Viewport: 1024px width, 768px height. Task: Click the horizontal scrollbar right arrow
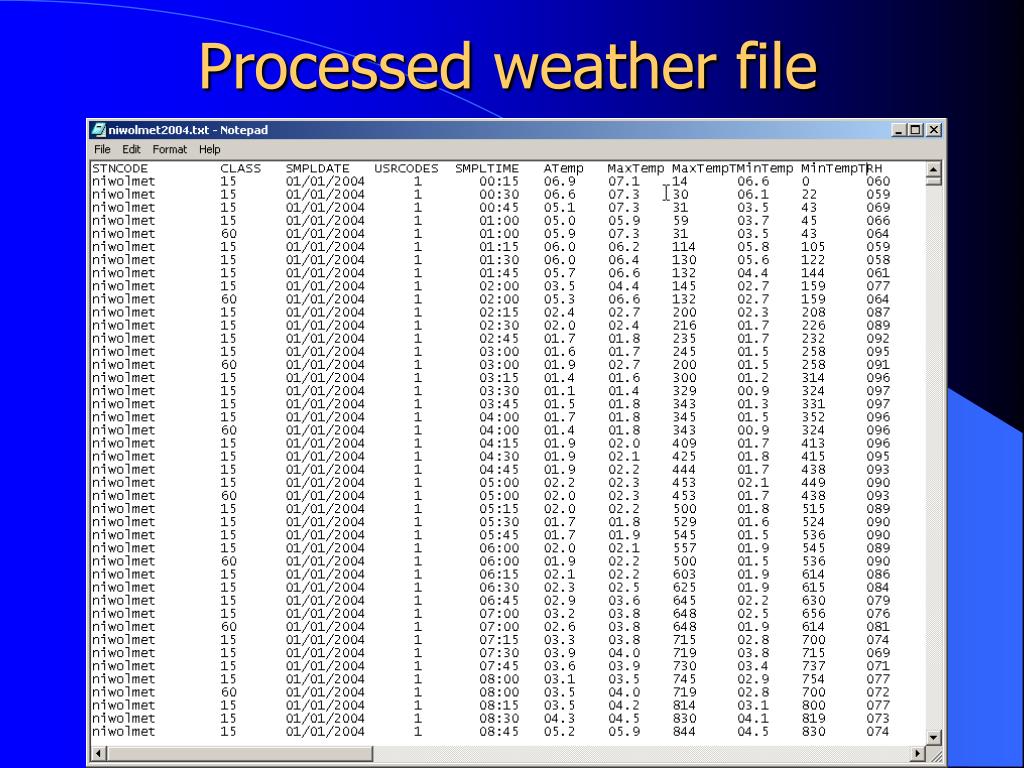coord(918,754)
